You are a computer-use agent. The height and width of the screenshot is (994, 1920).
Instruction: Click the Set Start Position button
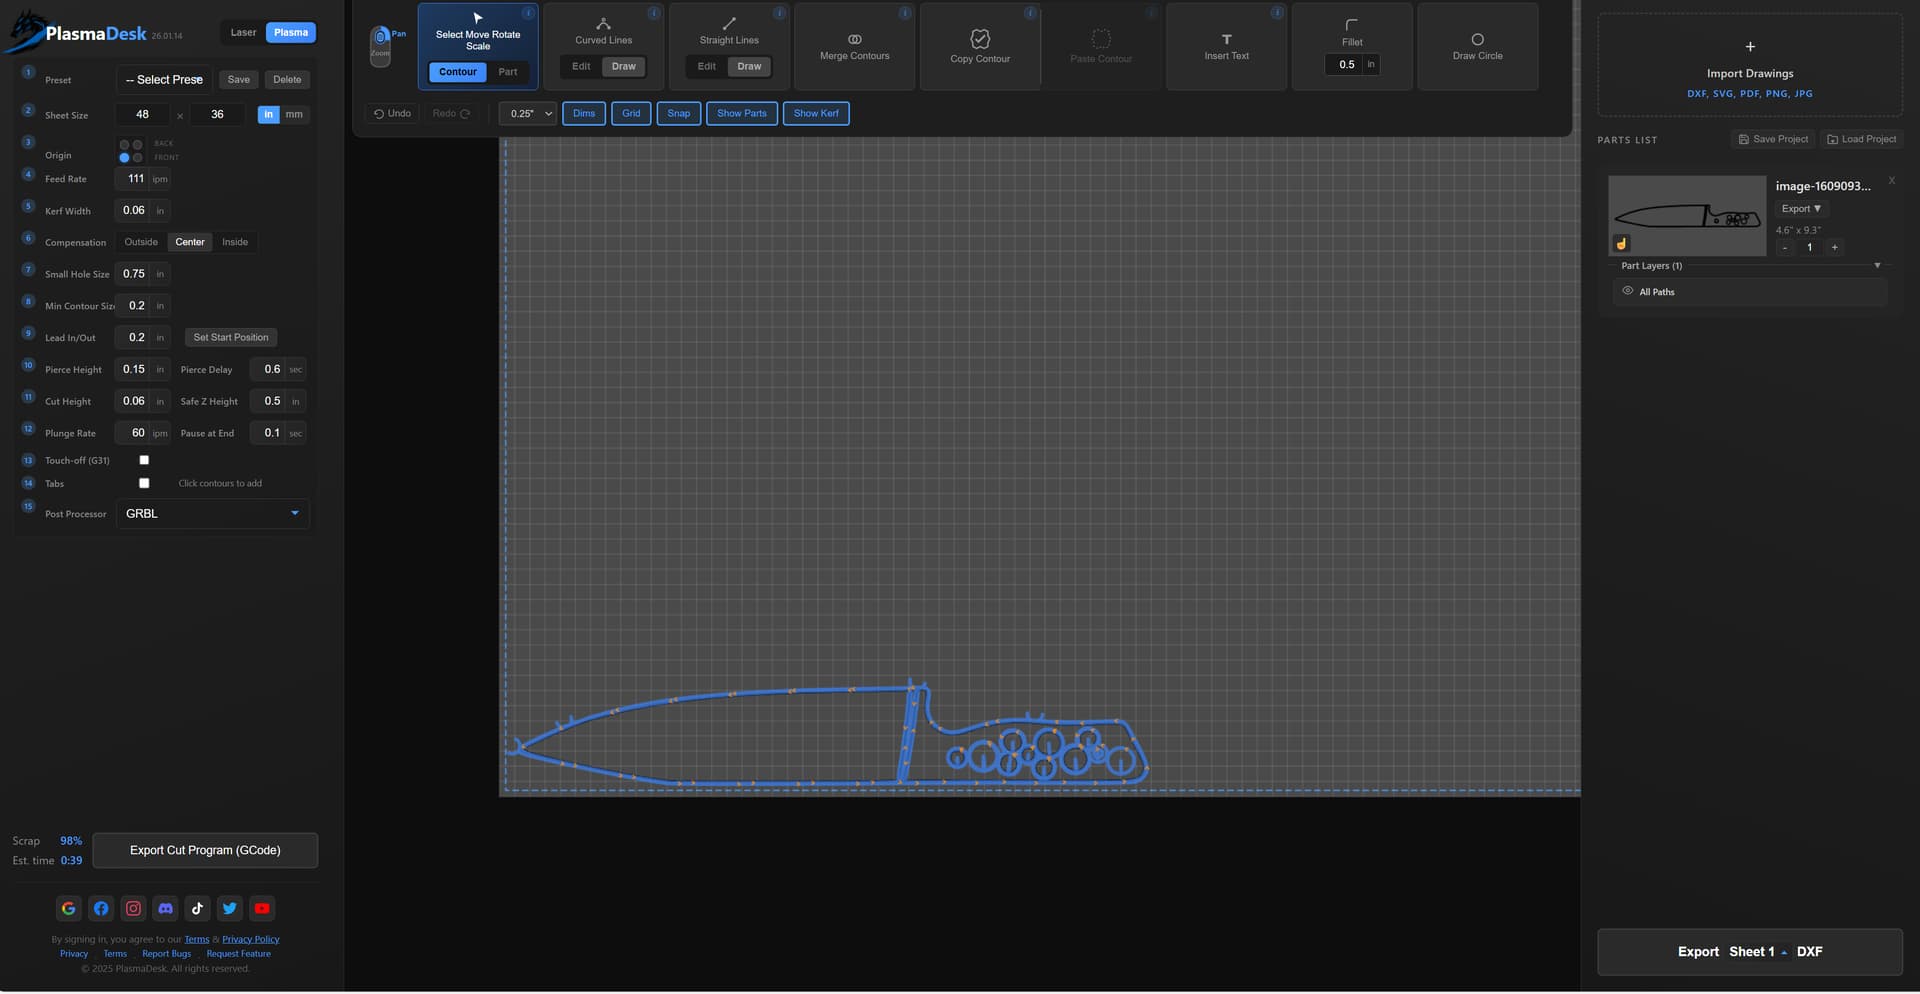(230, 338)
